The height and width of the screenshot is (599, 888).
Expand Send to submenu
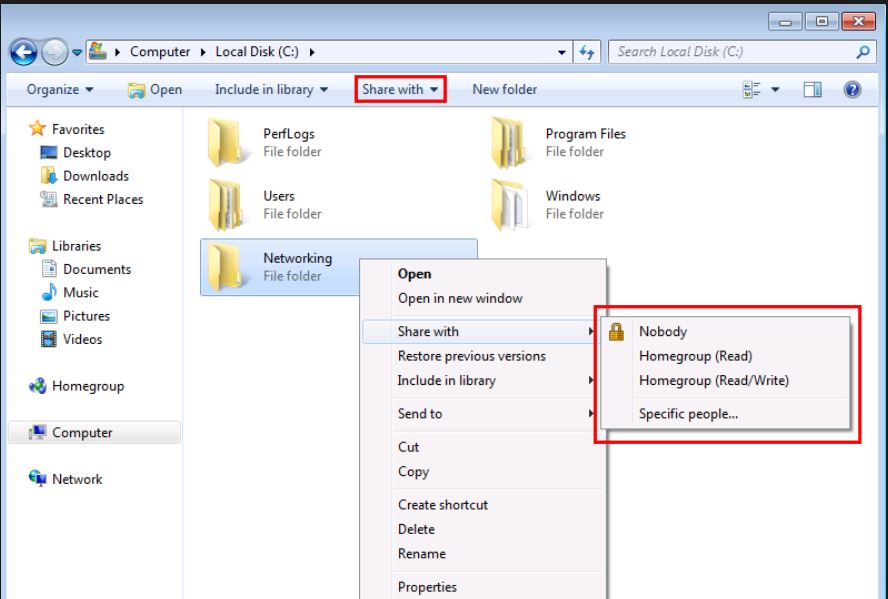point(484,414)
